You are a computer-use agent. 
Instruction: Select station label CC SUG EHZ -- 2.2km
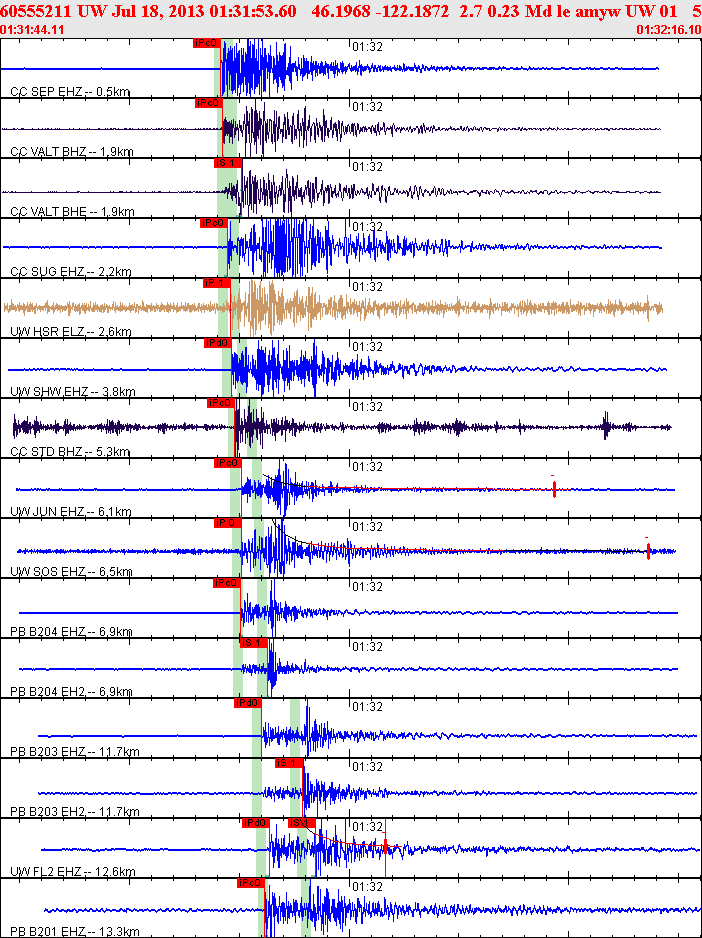(71, 272)
